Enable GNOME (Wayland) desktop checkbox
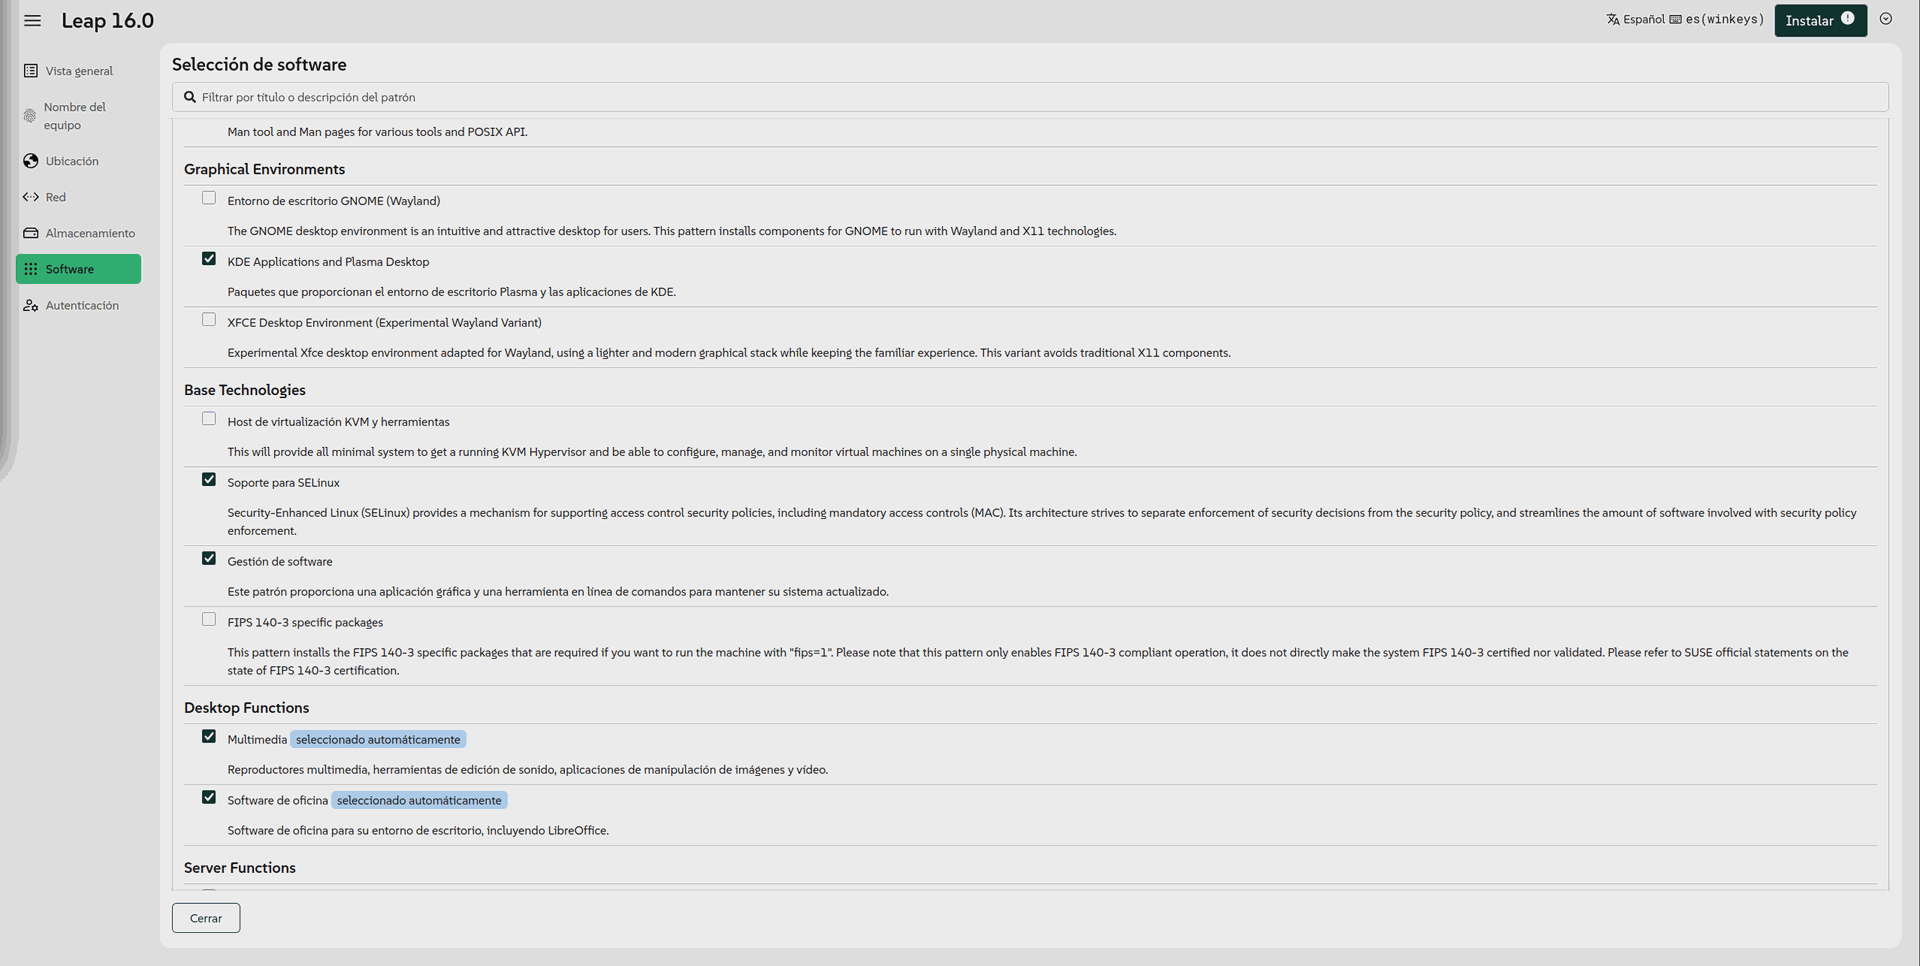Screen dimensions: 1920x966 pyautogui.click(x=209, y=198)
